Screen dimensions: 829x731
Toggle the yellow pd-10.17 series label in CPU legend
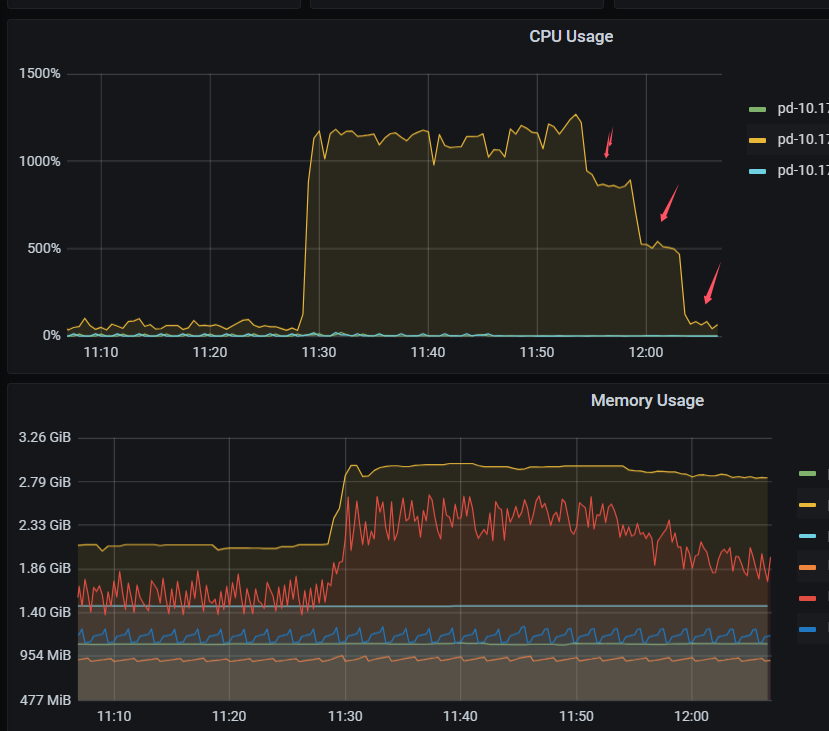[803, 139]
